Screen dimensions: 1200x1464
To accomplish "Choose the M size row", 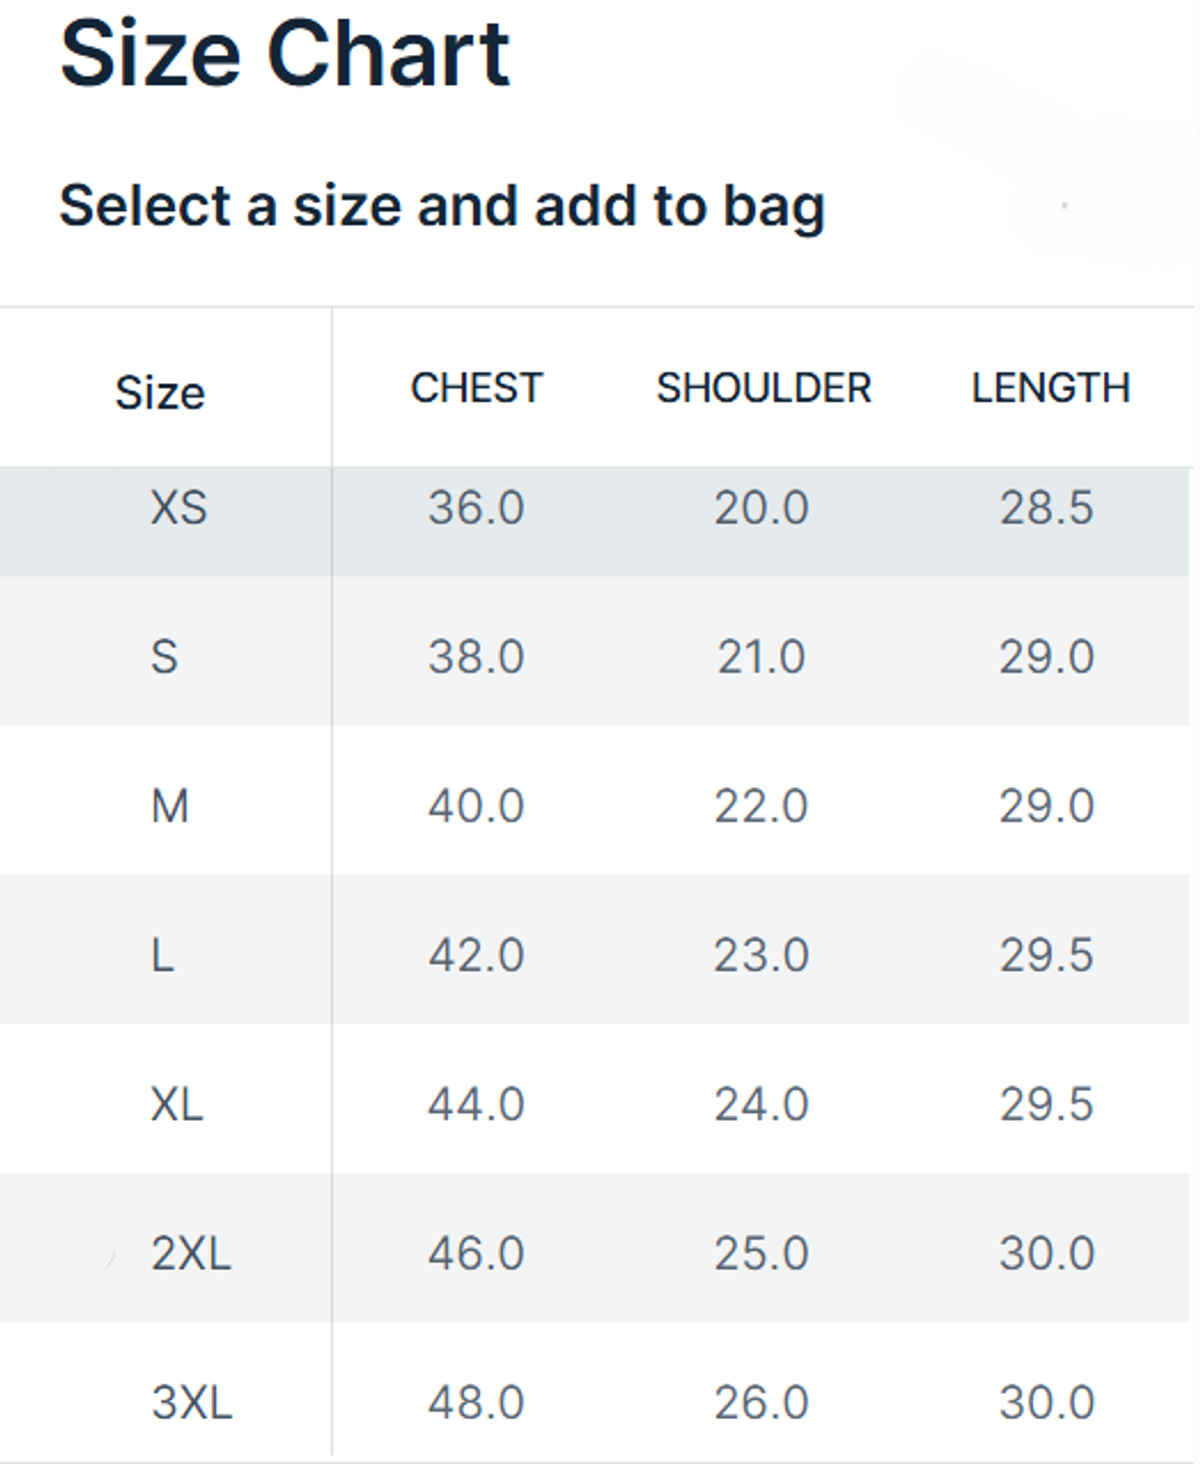I will pyautogui.click(x=169, y=806).
